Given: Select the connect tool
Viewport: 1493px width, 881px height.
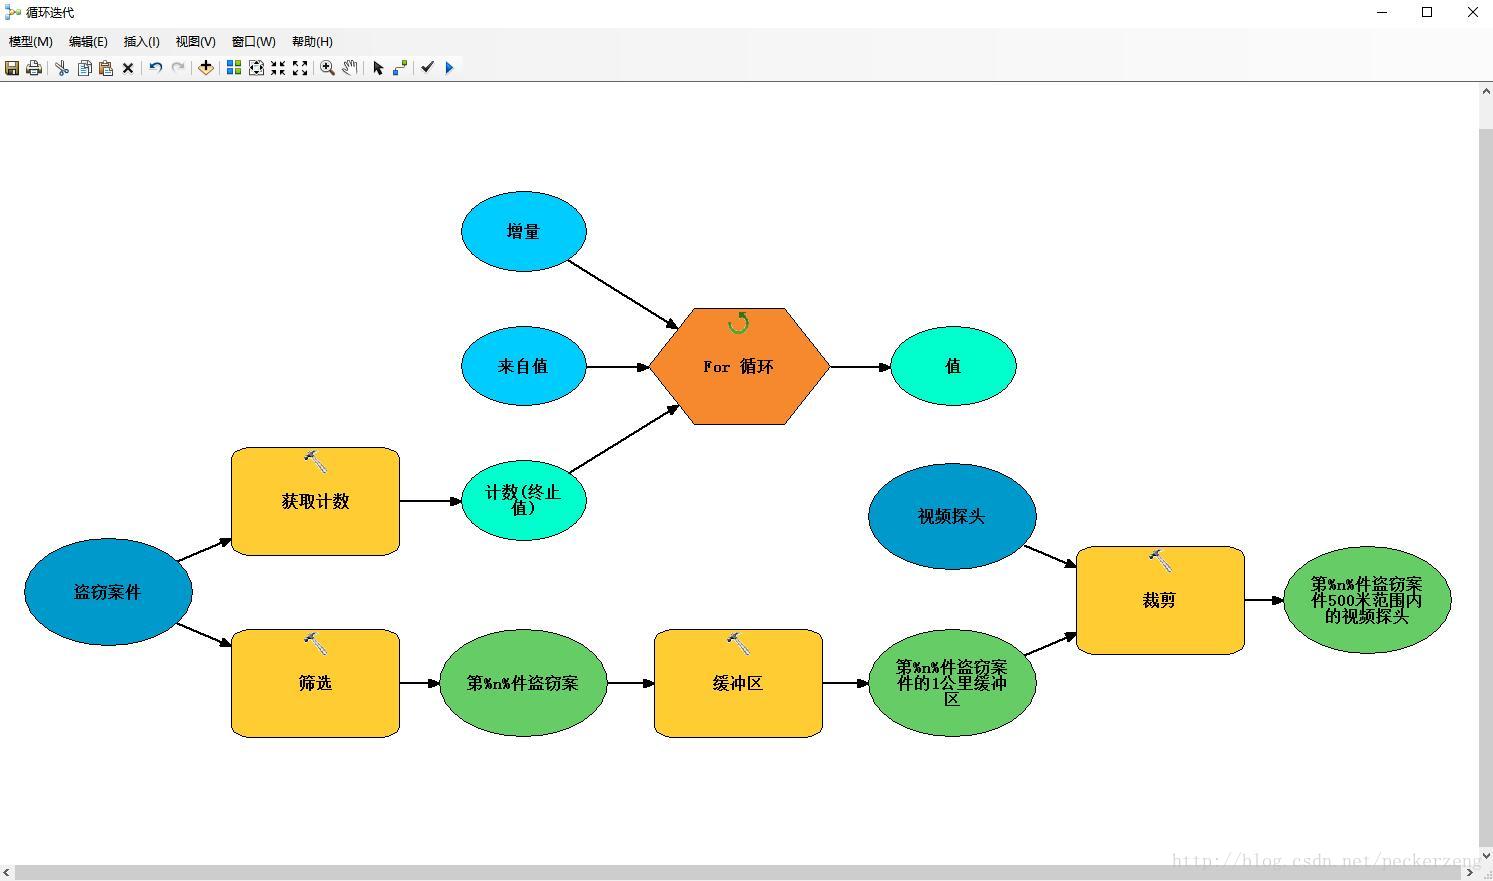Looking at the screenshot, I should pyautogui.click(x=400, y=68).
